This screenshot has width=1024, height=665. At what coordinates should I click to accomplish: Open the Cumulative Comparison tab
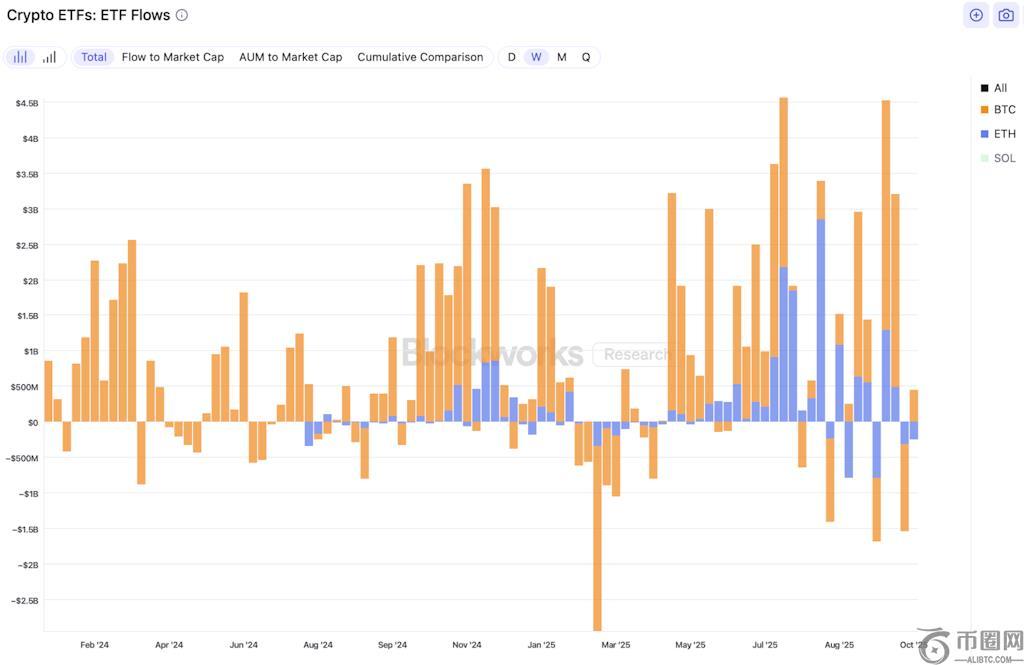coord(420,57)
